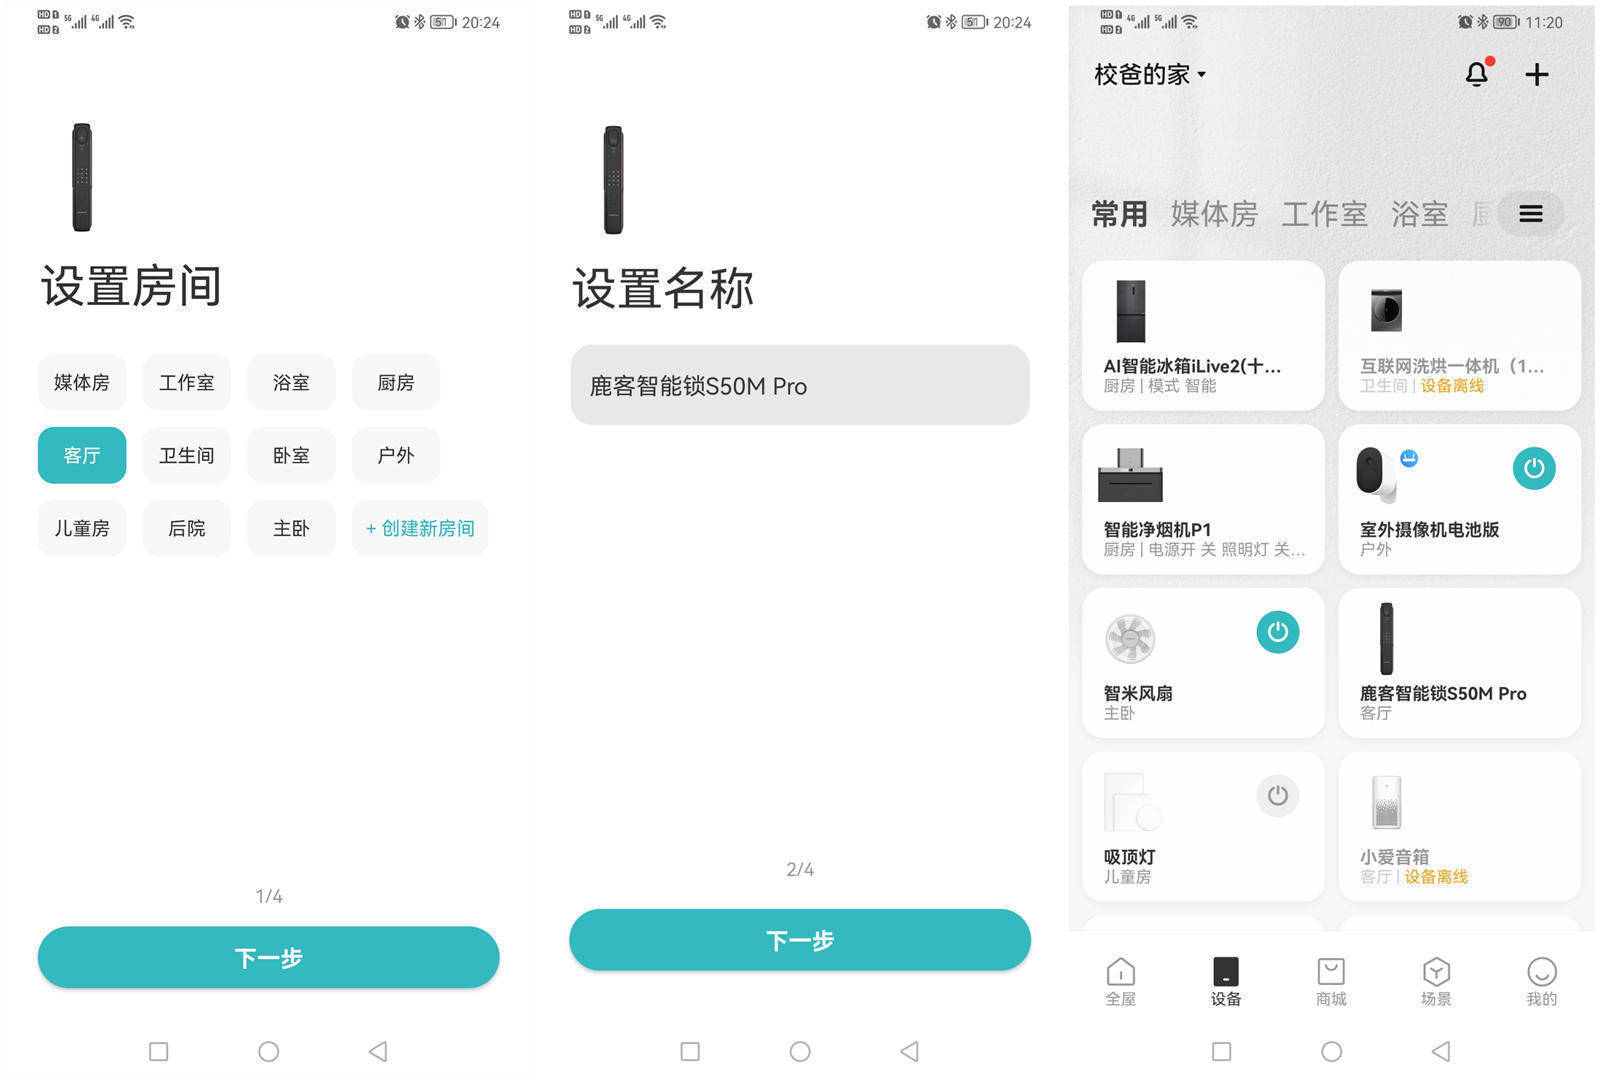Viewport: 1600px width, 1084px height.
Task: Select the 儿童房 room chip
Action: point(82,528)
